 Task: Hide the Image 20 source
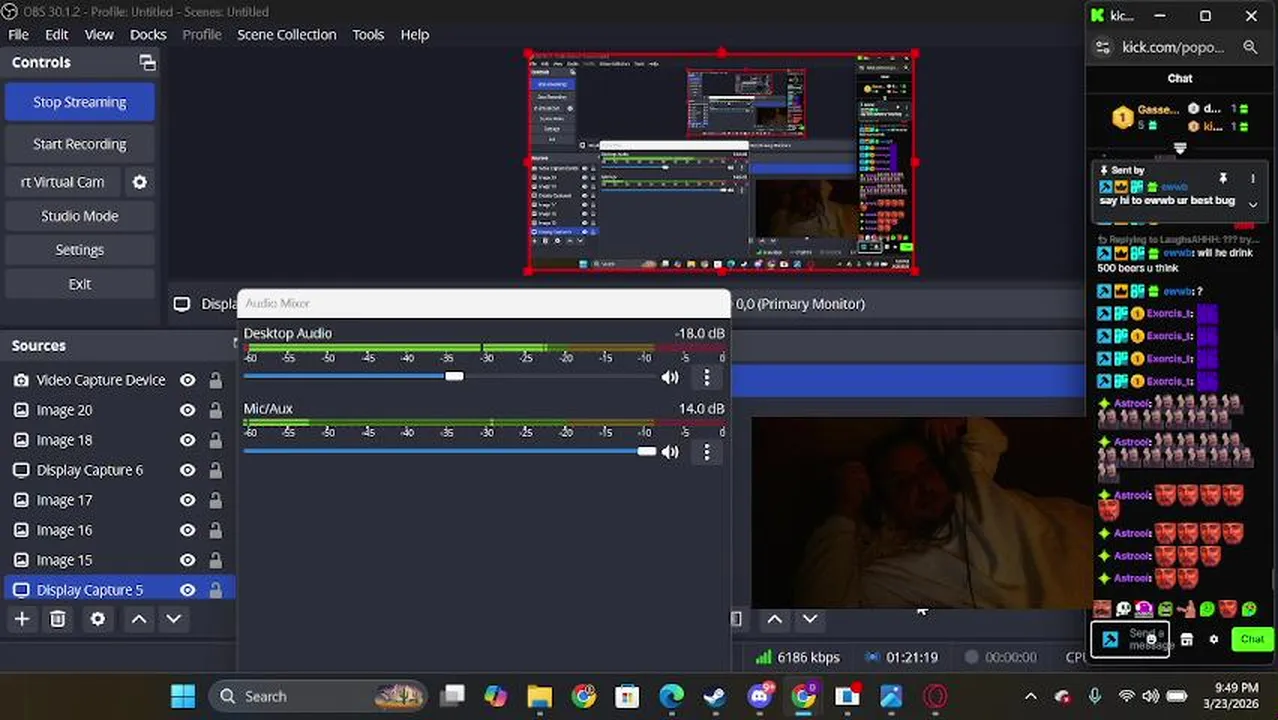pos(187,410)
